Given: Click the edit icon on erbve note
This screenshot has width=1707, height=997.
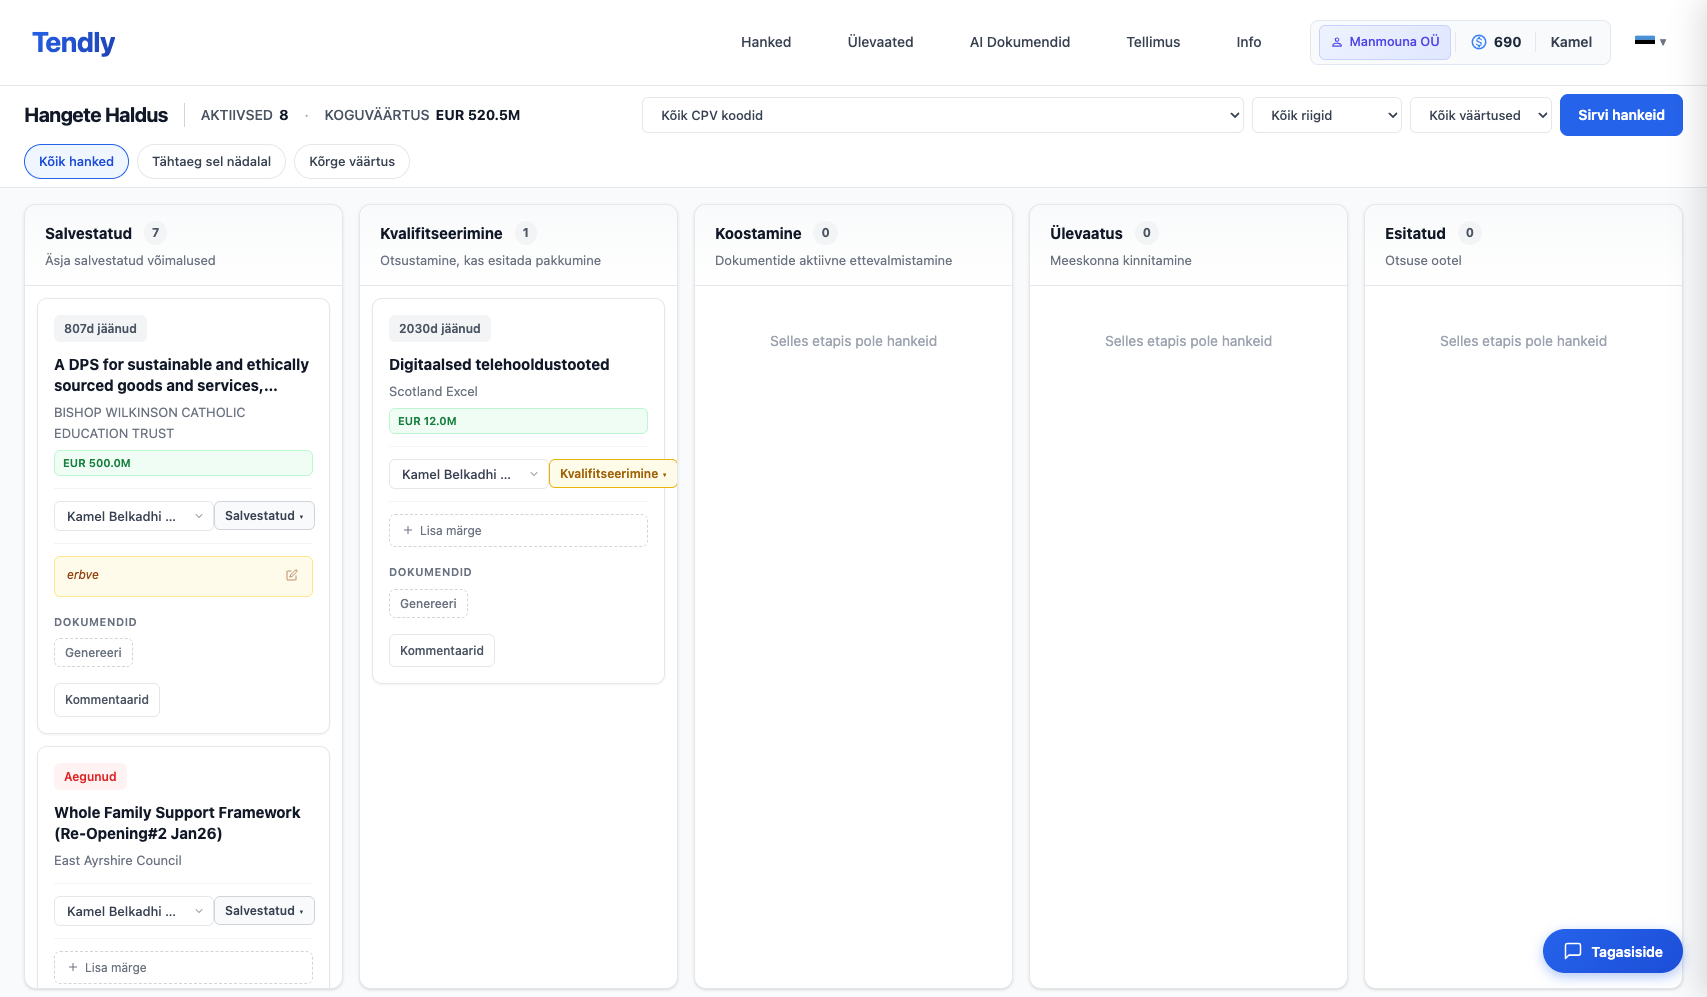Looking at the screenshot, I should [x=292, y=575].
